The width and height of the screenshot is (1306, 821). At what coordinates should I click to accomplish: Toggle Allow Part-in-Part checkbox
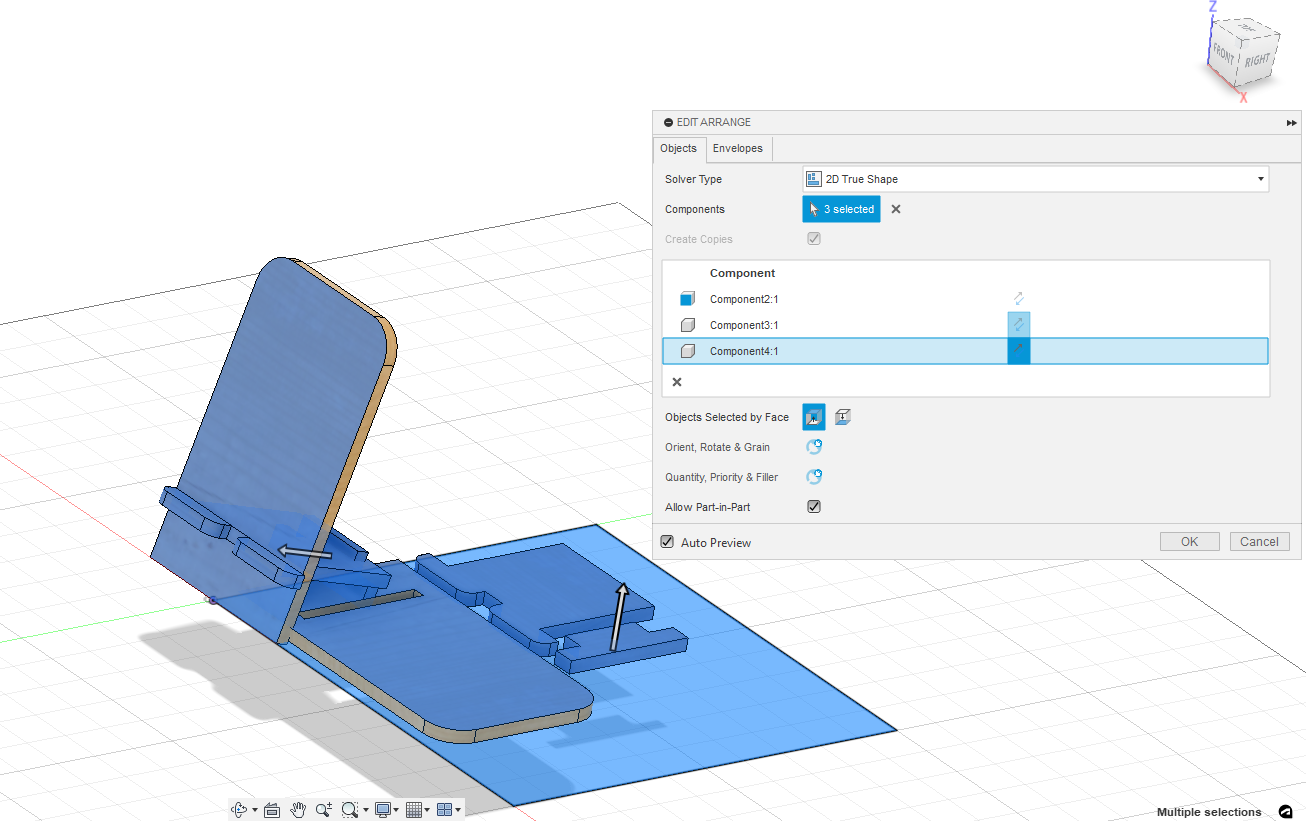[x=814, y=507]
